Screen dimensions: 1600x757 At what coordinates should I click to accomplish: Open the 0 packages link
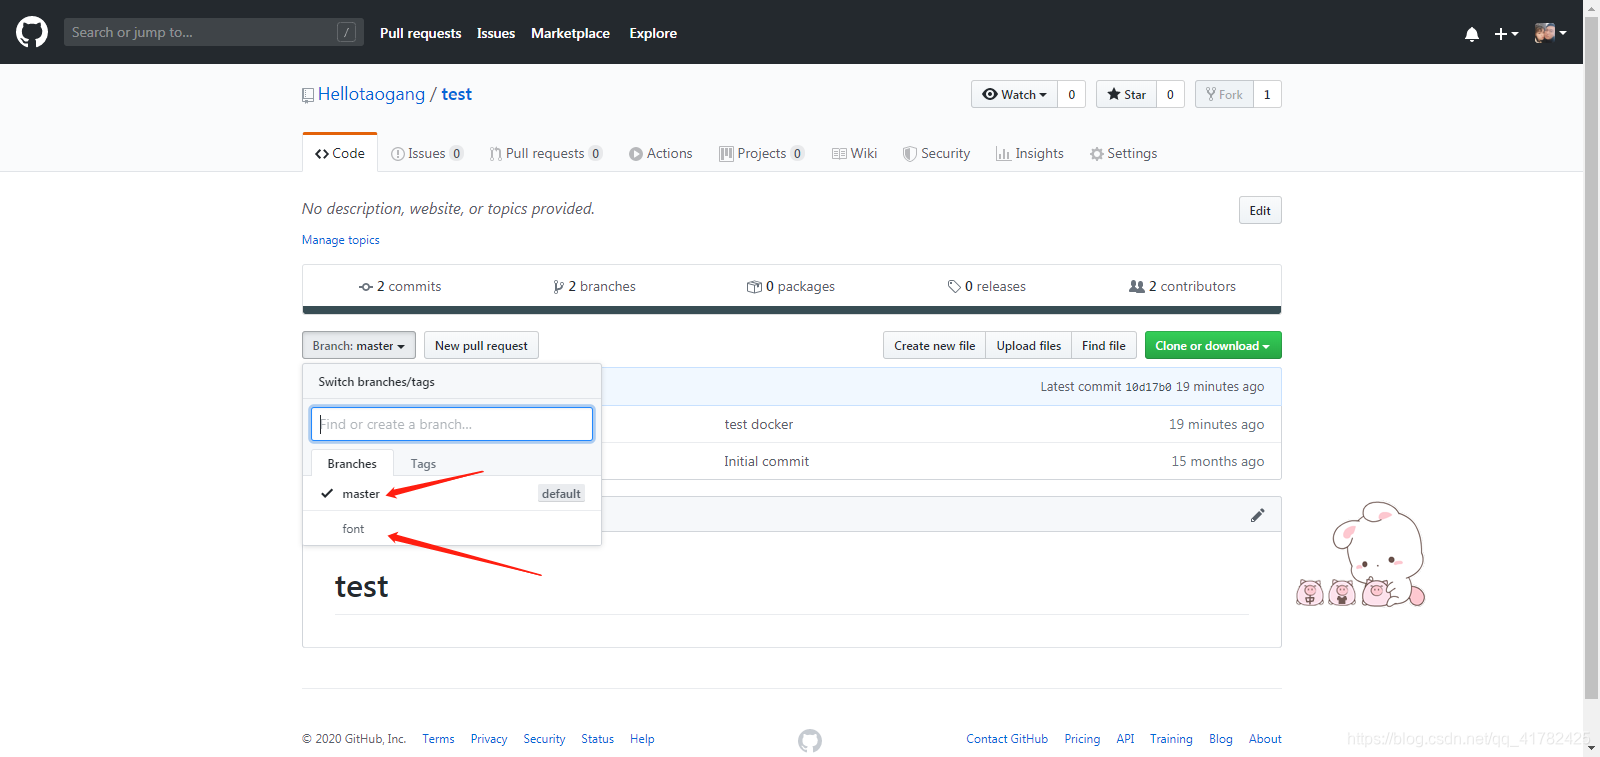point(791,286)
